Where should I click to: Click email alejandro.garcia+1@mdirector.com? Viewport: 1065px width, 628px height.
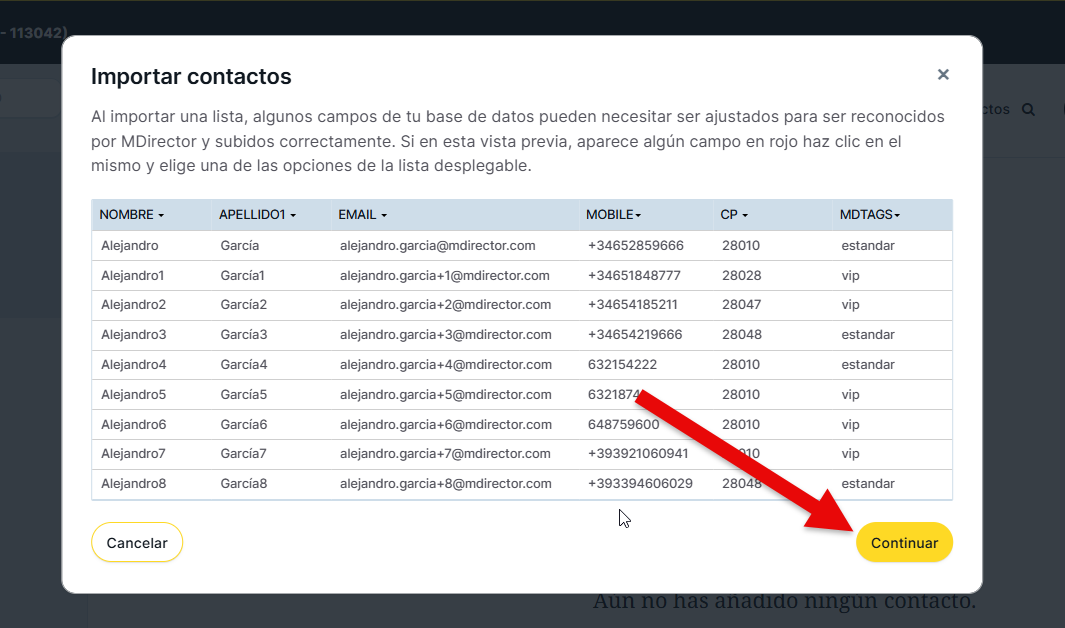(445, 276)
